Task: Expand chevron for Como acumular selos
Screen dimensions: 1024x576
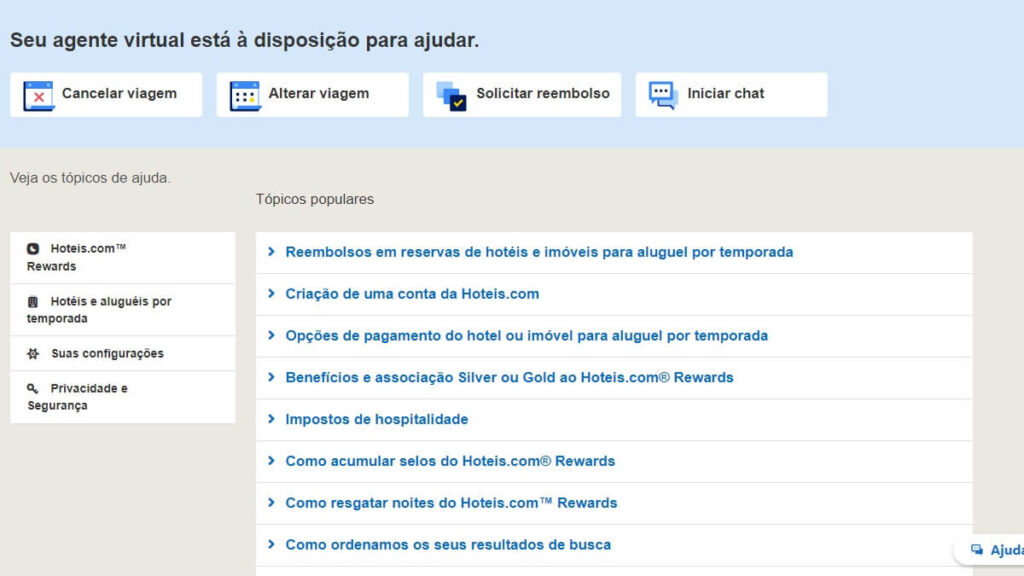Action: [272, 460]
